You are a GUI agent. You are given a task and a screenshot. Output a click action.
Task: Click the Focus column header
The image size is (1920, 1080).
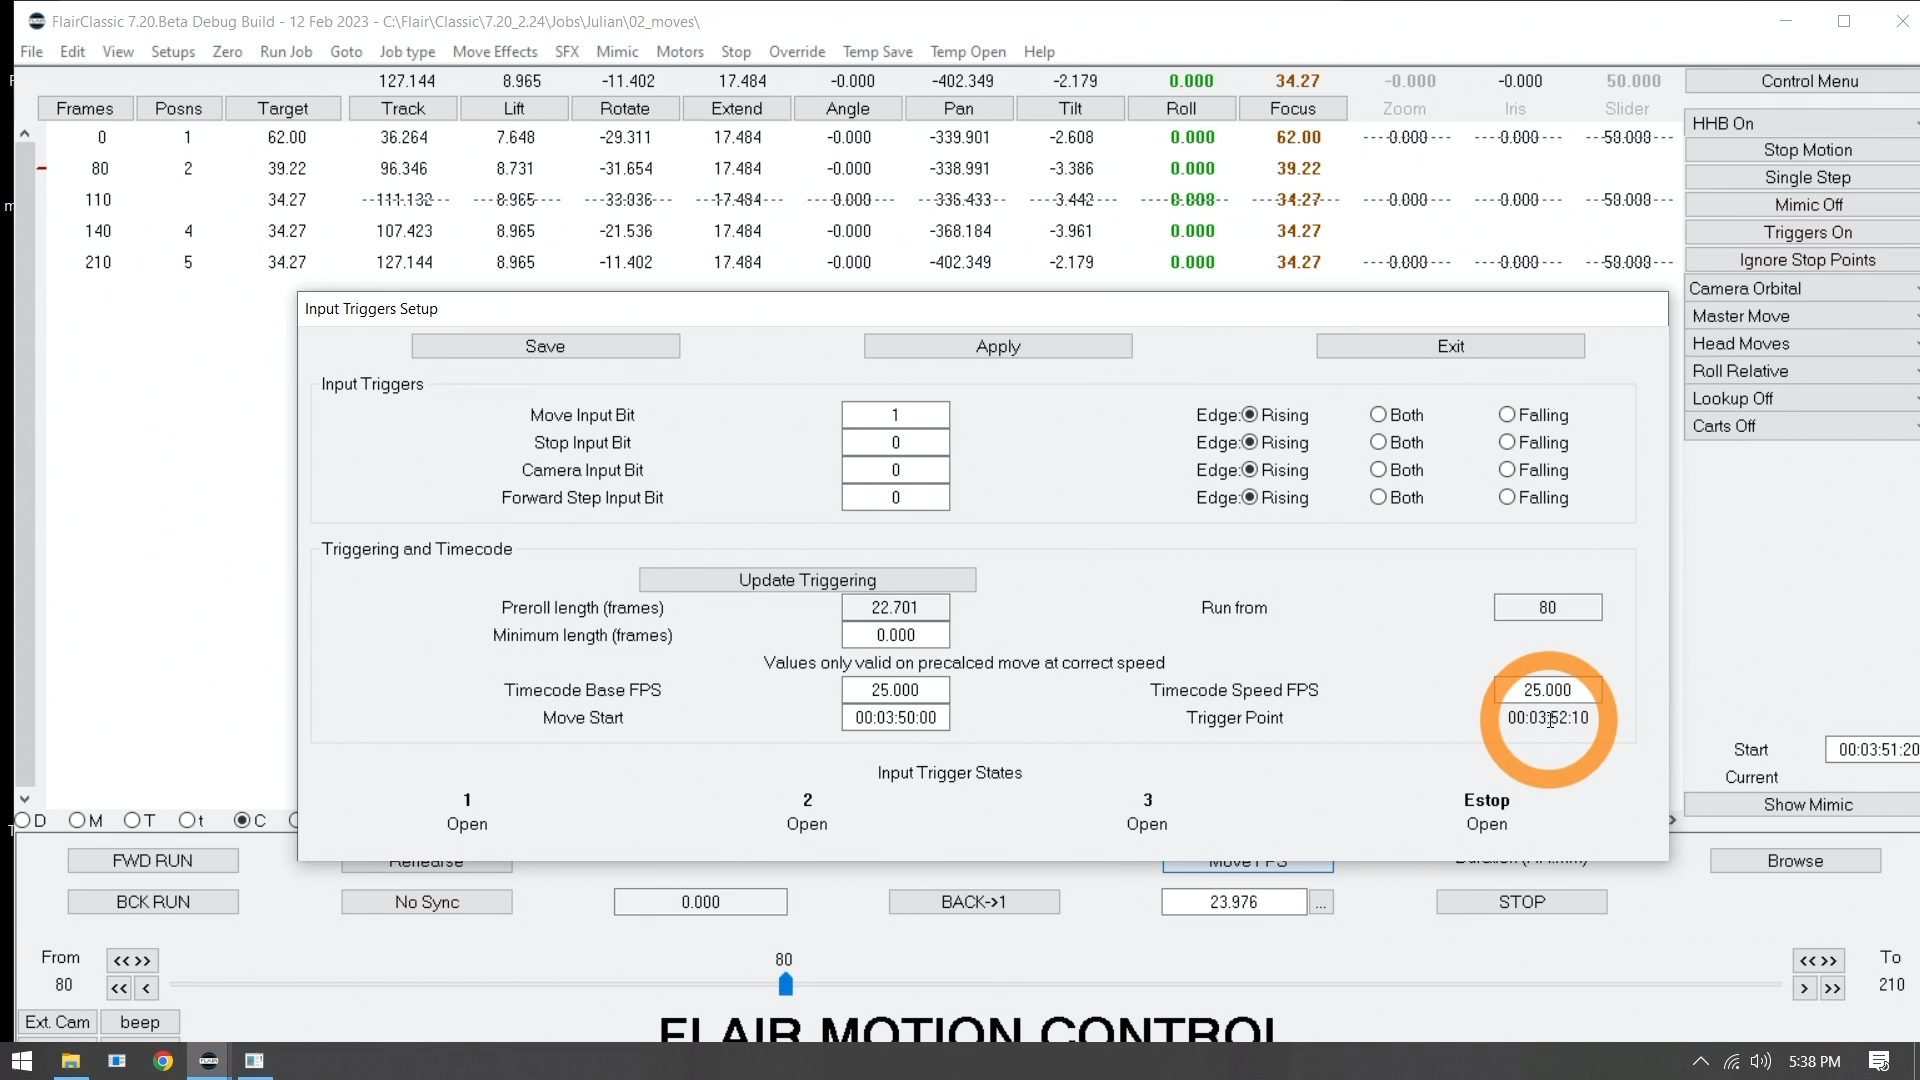1293,108
